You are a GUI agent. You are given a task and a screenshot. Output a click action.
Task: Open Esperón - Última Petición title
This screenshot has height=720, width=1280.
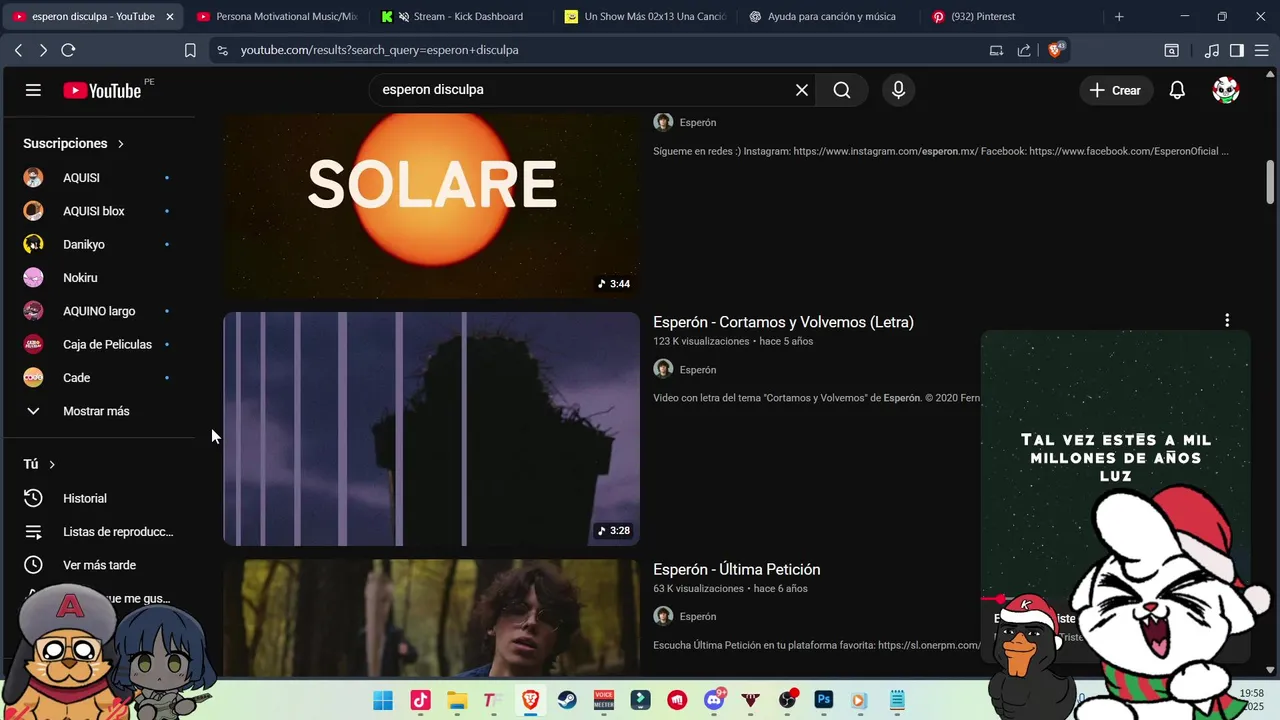point(737,569)
